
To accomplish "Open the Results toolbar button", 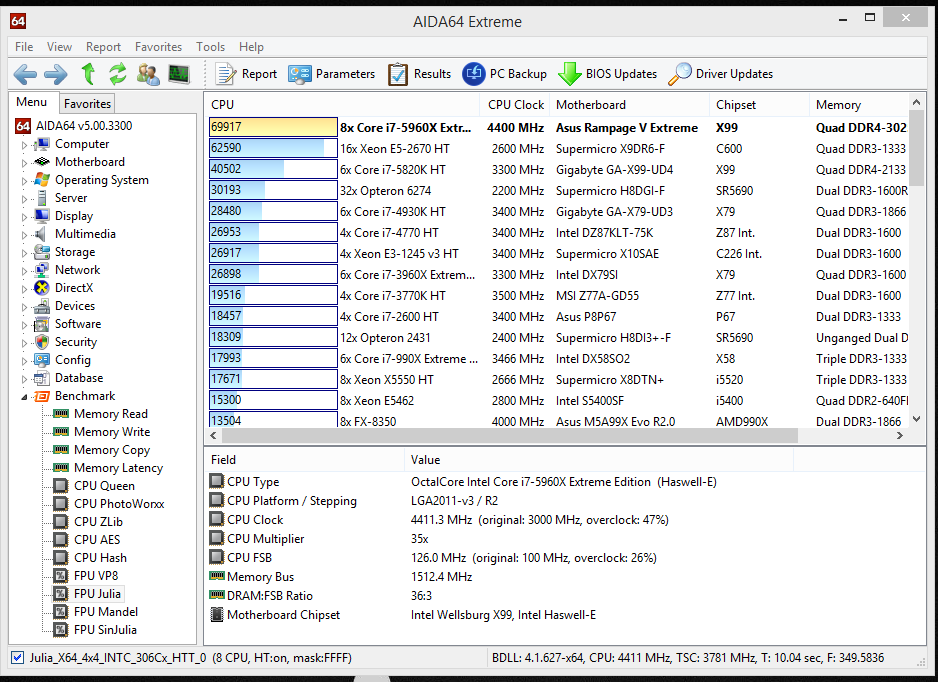I will coord(419,74).
